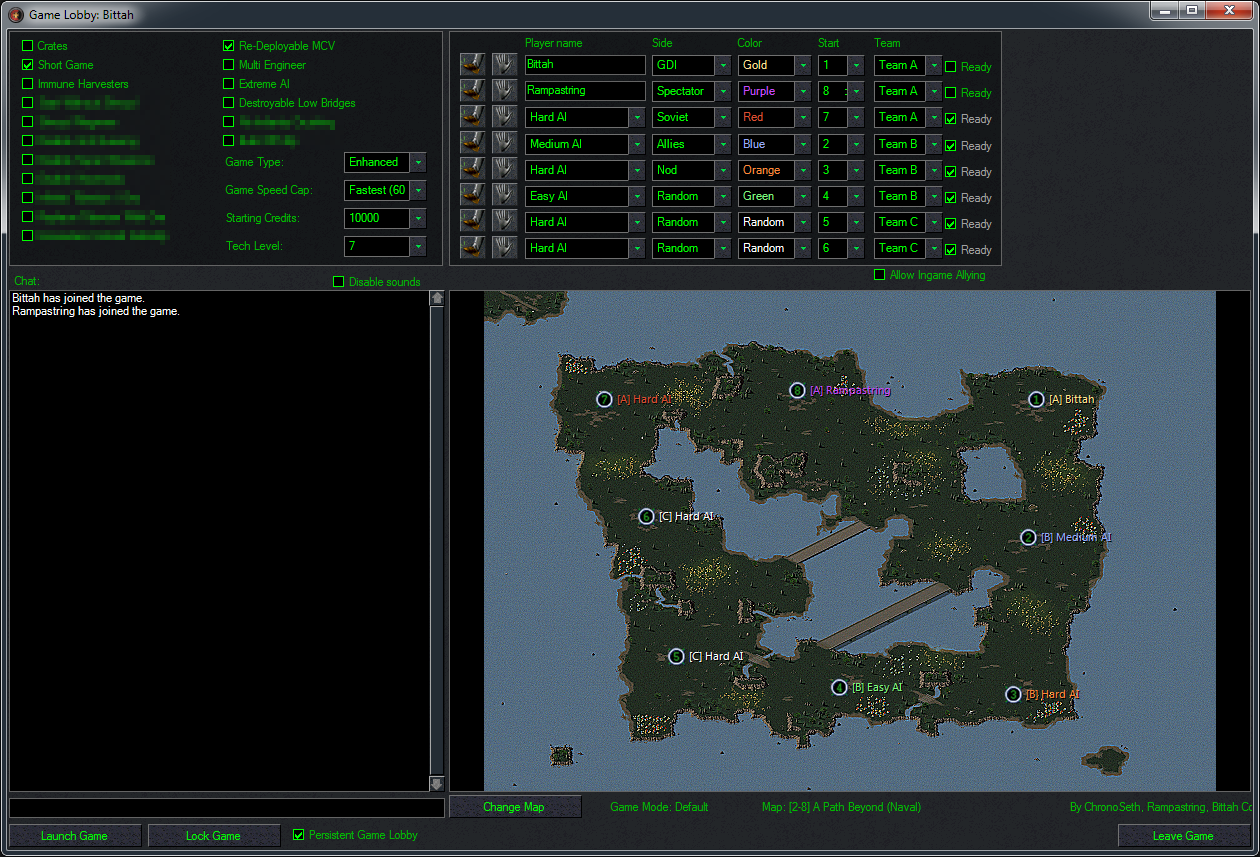The image size is (1260, 857).
Task: Enable the Multi Engineer option
Action: point(229,65)
